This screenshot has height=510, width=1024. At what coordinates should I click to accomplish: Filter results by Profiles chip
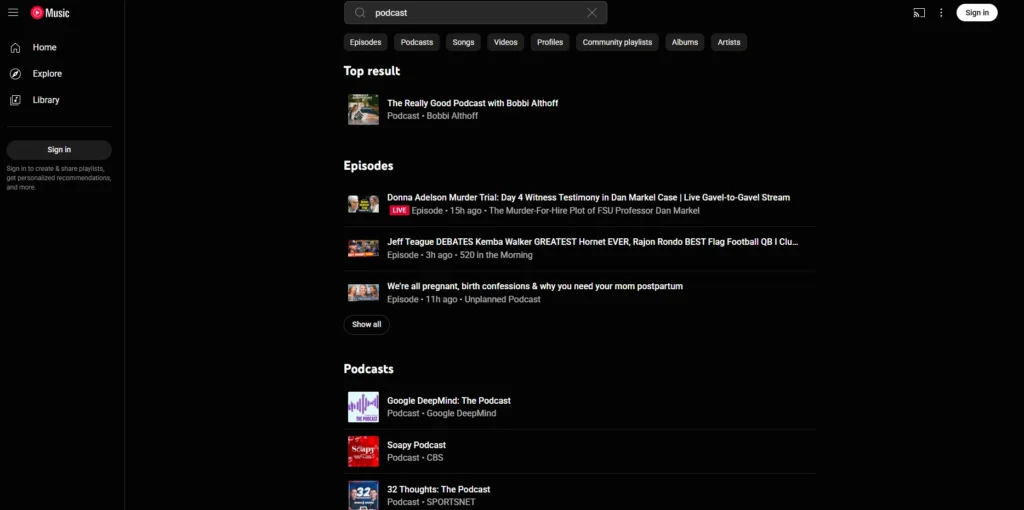(550, 42)
